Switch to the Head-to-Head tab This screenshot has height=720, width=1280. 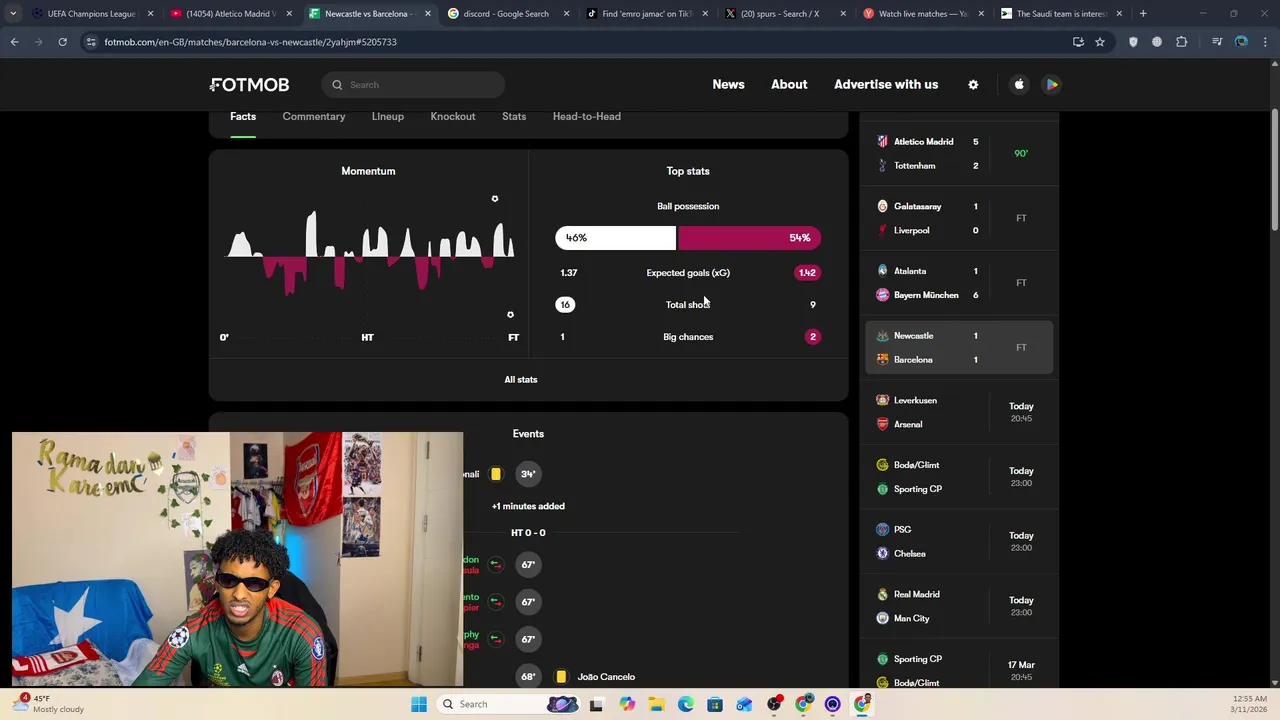click(587, 117)
